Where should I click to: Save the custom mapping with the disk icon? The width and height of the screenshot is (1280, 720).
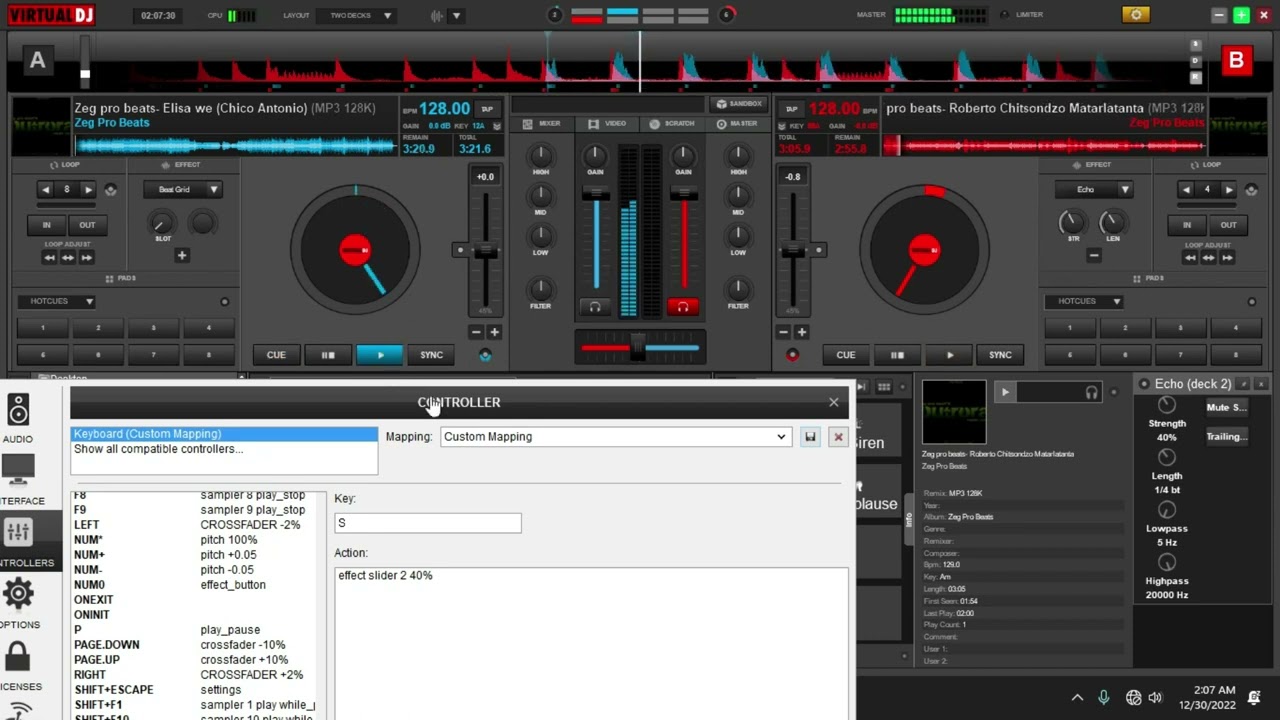pos(810,437)
